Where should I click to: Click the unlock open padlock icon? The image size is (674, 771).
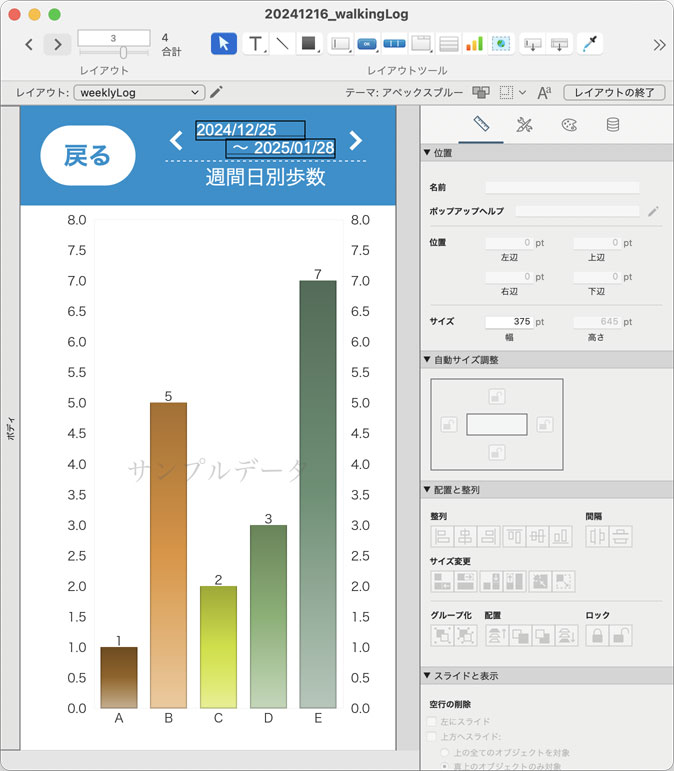tap(620, 635)
